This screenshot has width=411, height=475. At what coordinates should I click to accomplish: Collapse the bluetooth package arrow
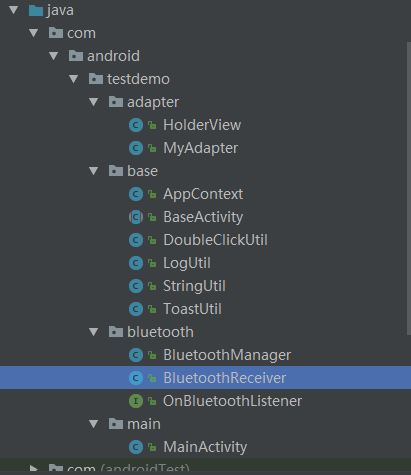point(94,332)
